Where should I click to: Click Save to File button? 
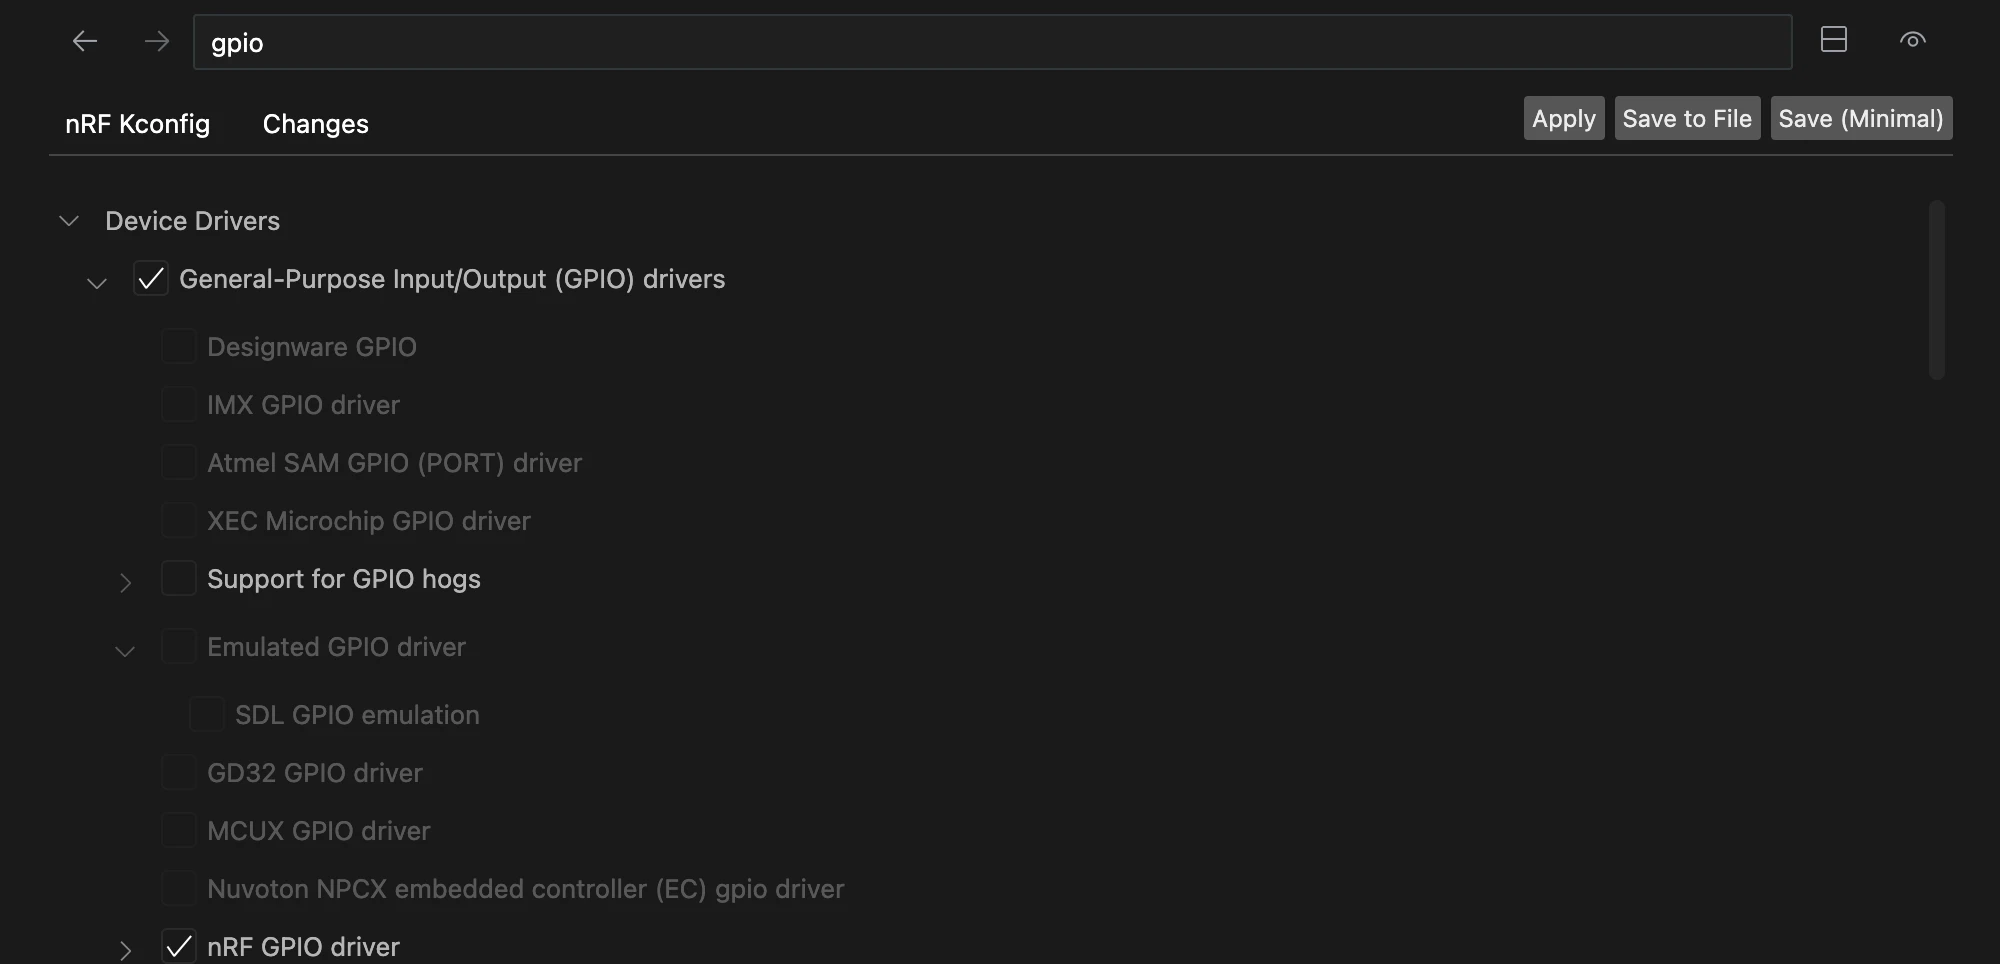(x=1686, y=119)
